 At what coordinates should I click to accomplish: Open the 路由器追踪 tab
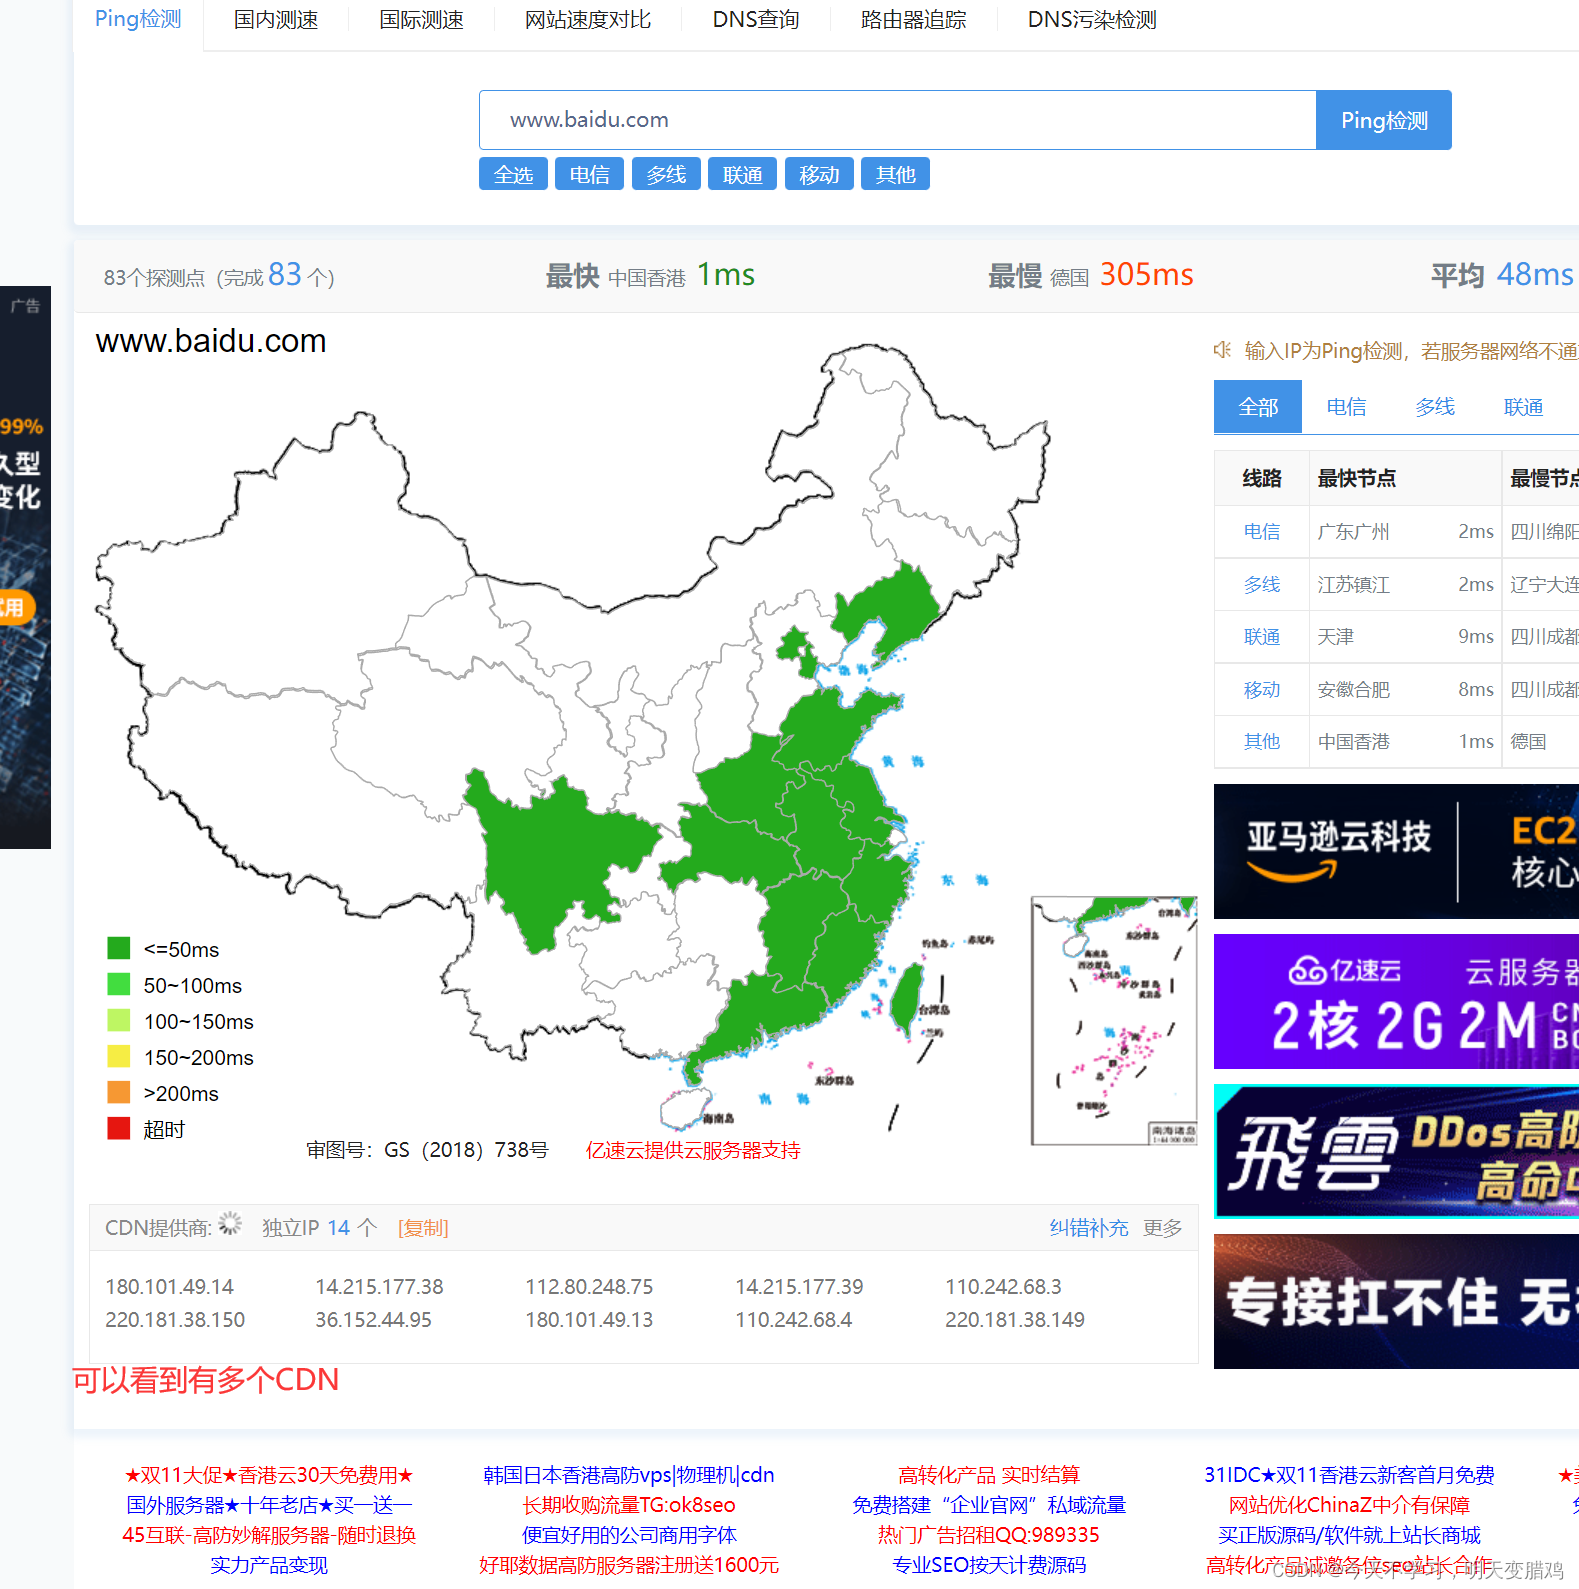click(914, 20)
